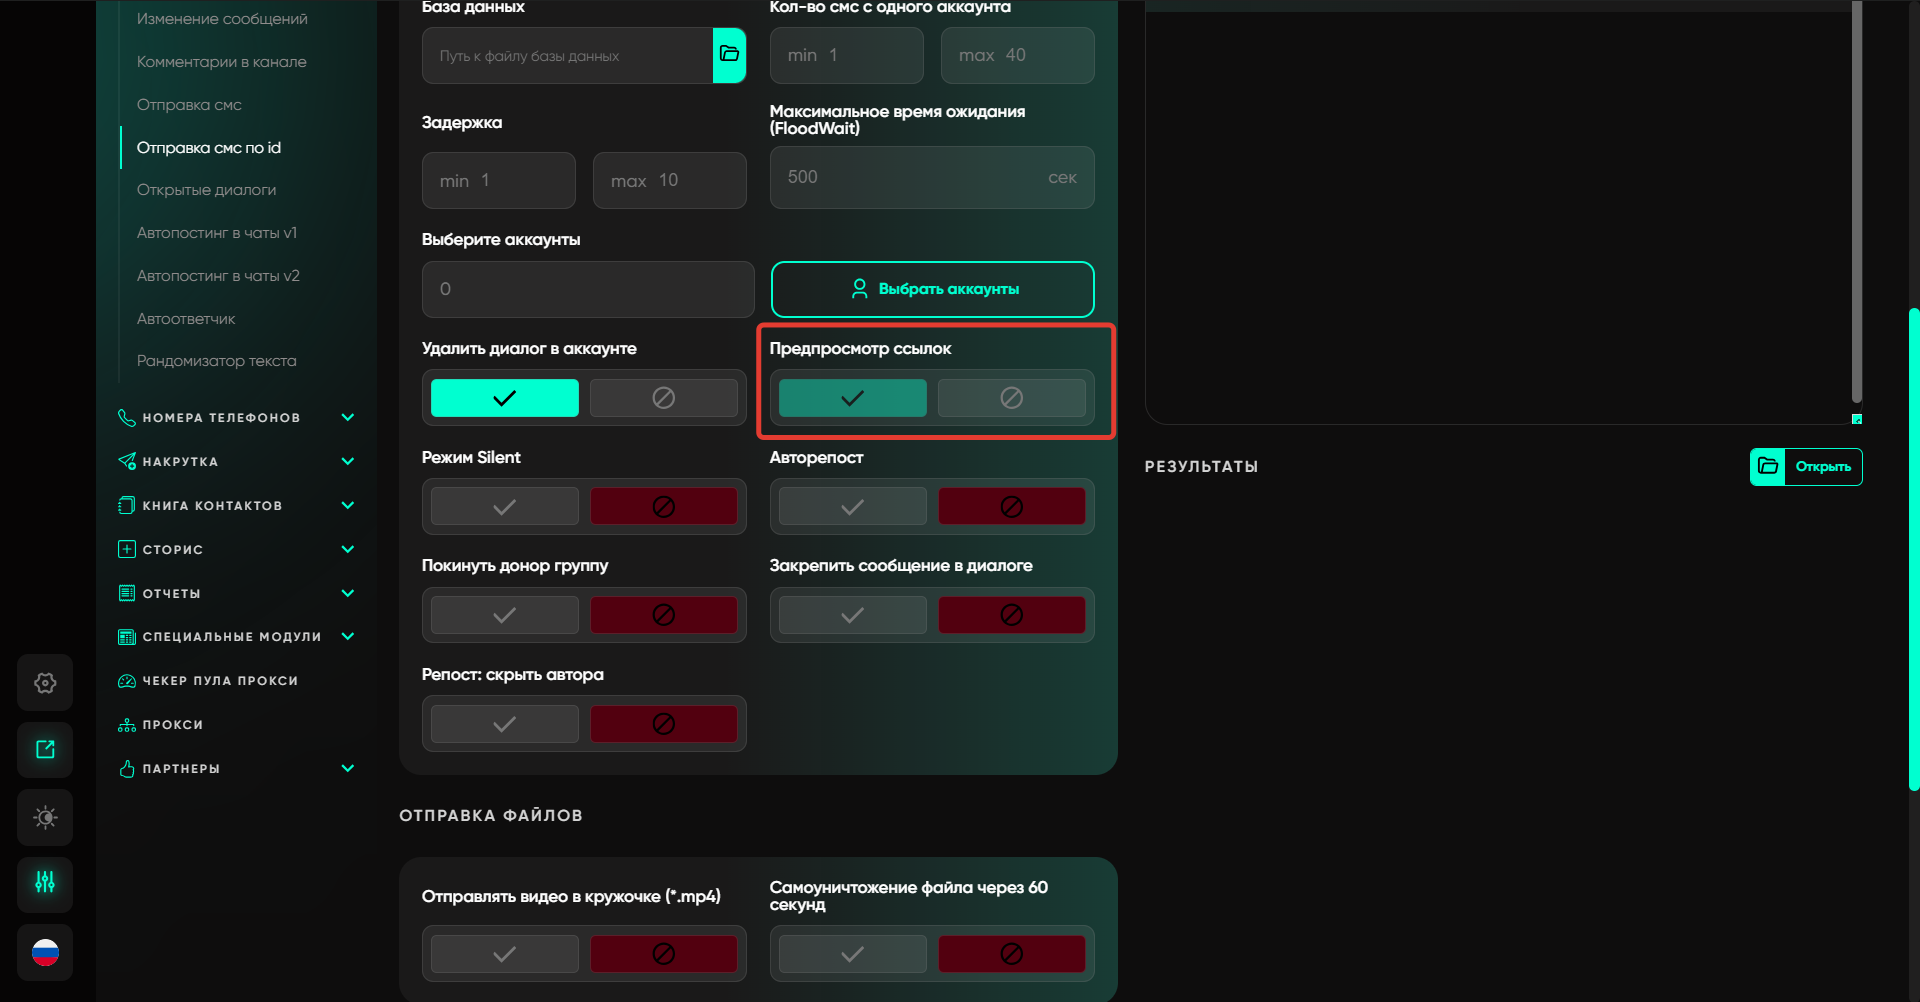1920x1002 pixels.
Task: Disable Удалить диалог в аккаунте option
Action: point(663,398)
